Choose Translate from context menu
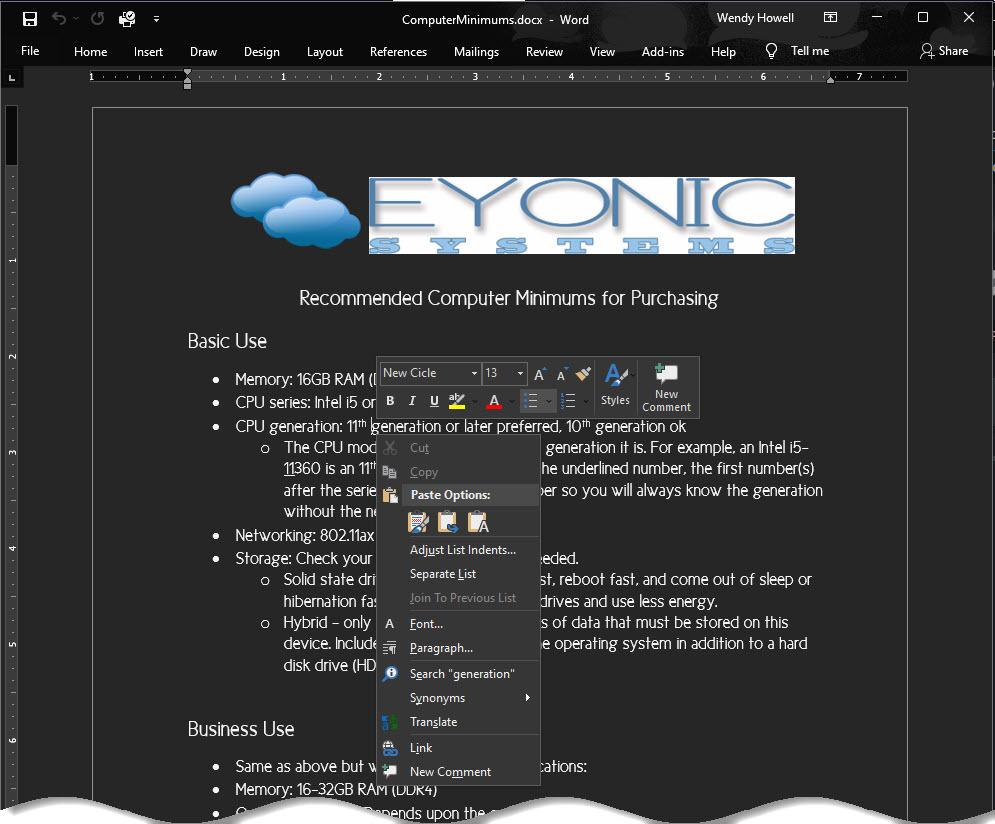 pyautogui.click(x=458, y=722)
